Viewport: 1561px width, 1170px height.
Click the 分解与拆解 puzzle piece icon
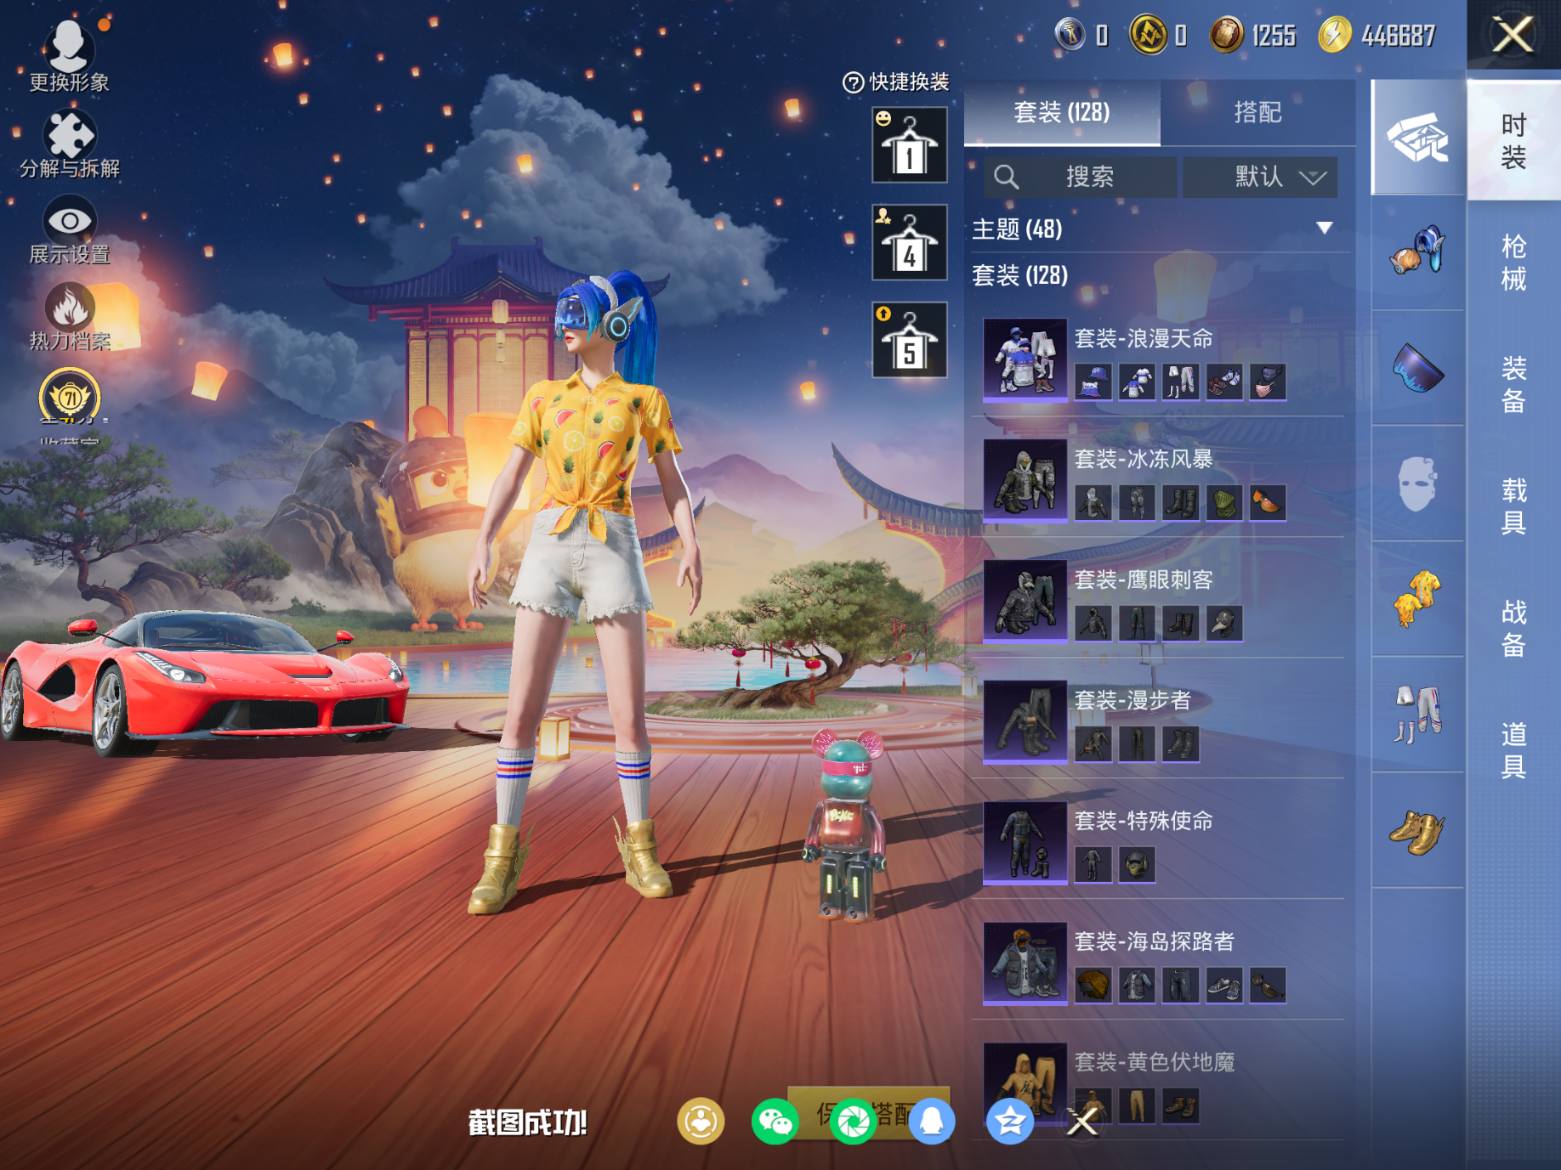[x=69, y=137]
